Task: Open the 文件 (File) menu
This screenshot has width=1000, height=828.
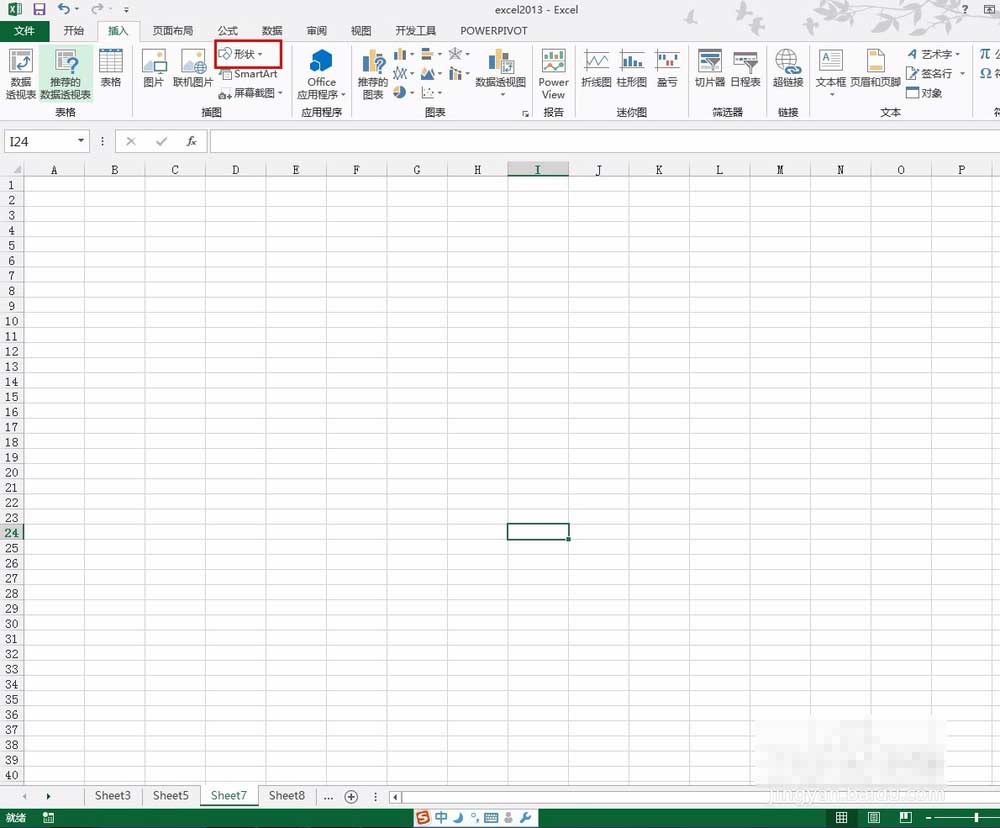Action: click(24, 31)
